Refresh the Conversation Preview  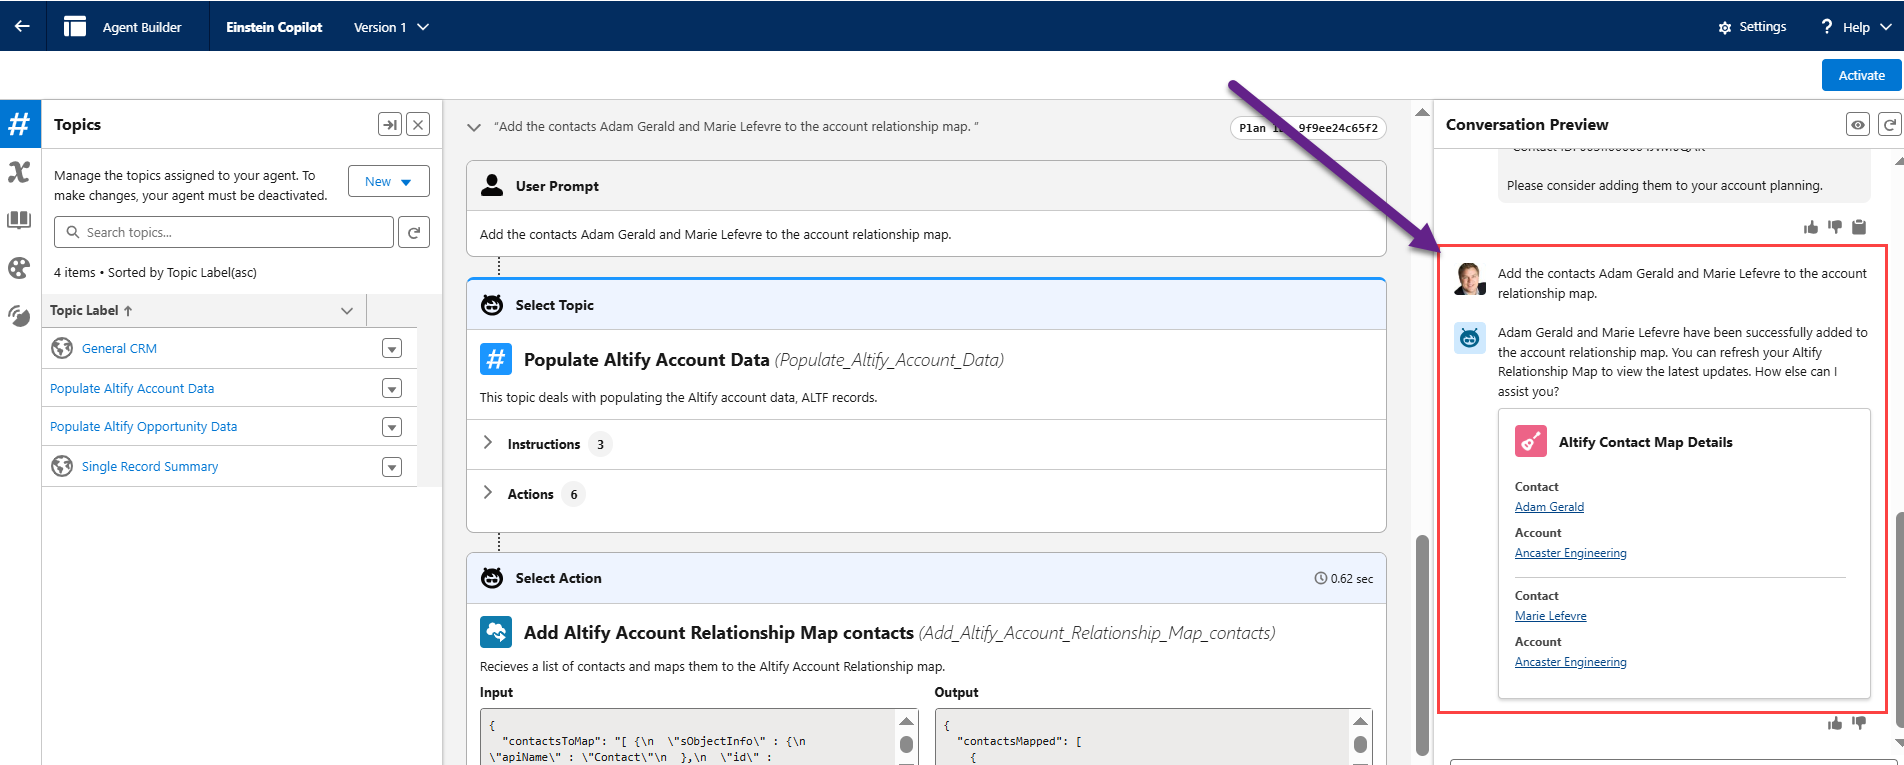[x=1889, y=125]
